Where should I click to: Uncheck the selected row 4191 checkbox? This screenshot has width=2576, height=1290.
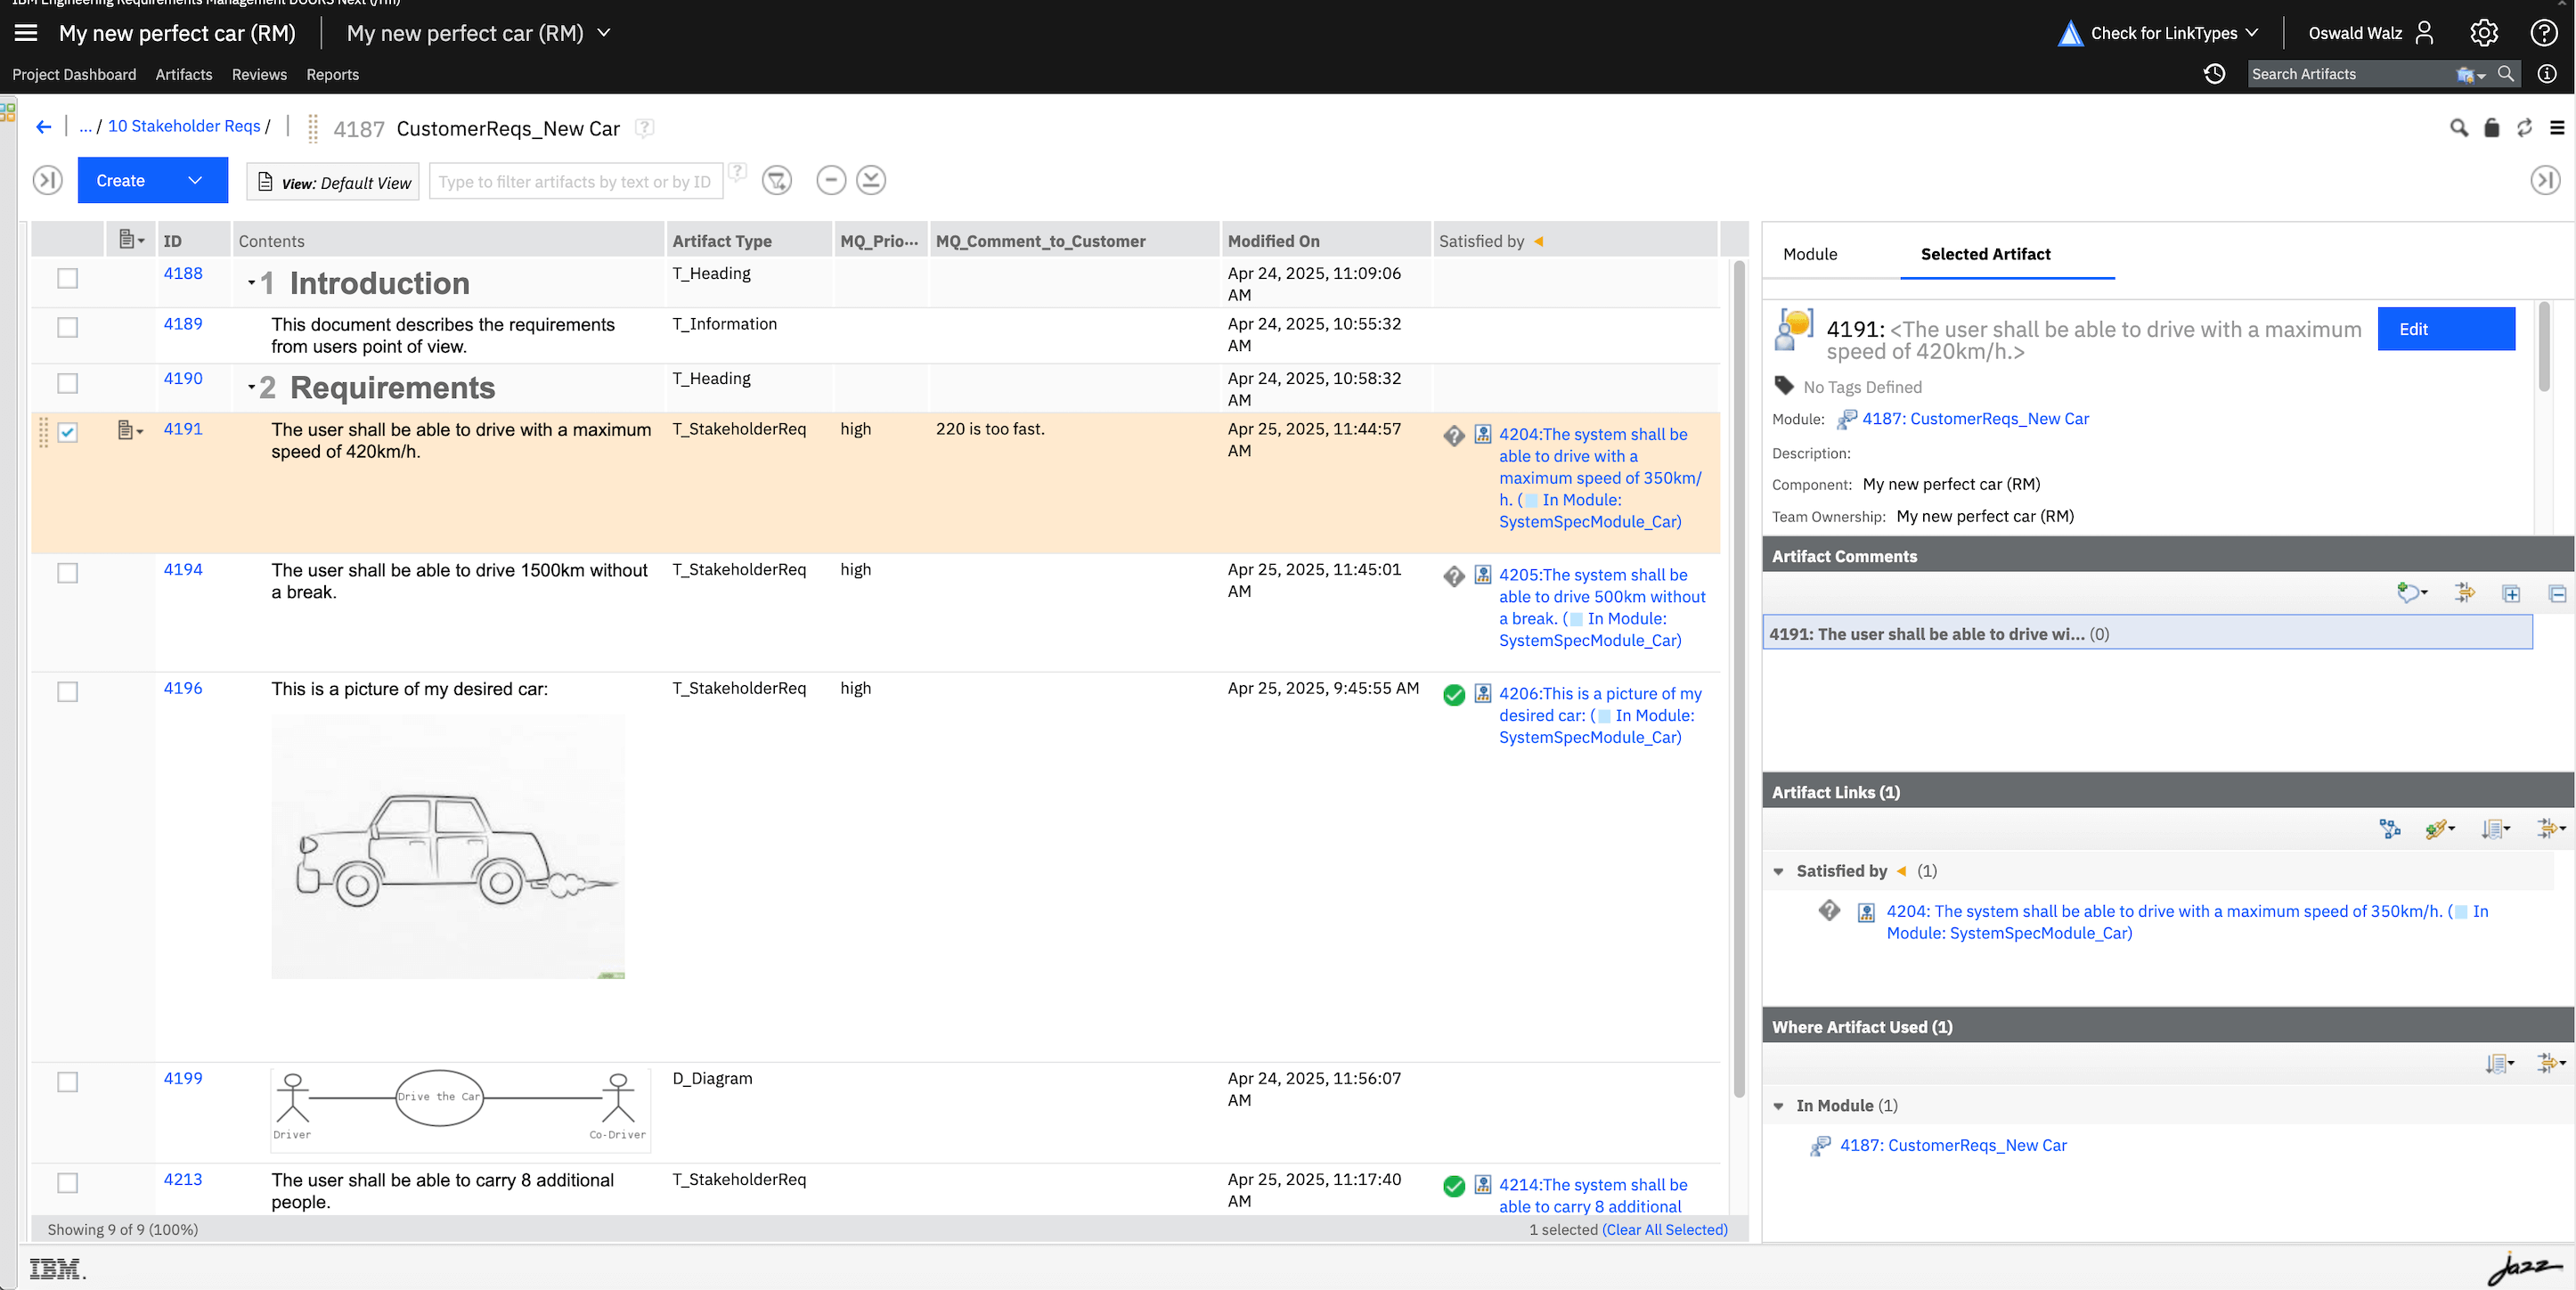click(67, 433)
